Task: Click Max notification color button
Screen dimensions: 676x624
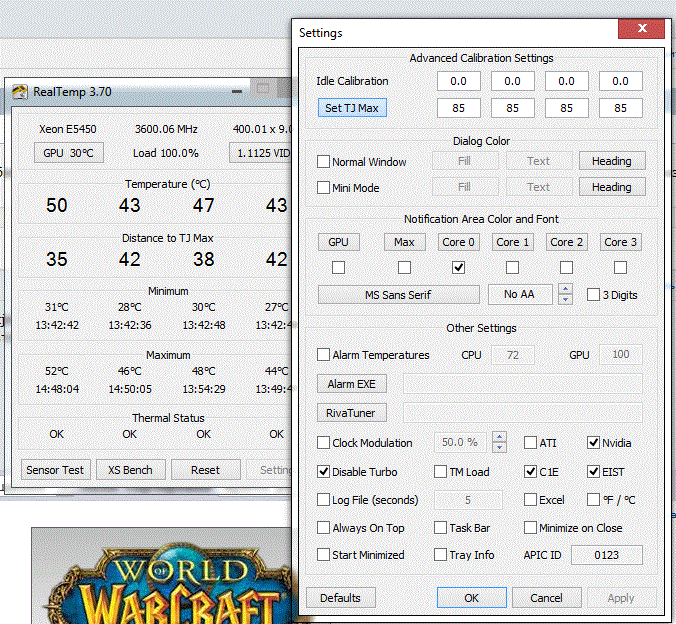Action: 405,242
